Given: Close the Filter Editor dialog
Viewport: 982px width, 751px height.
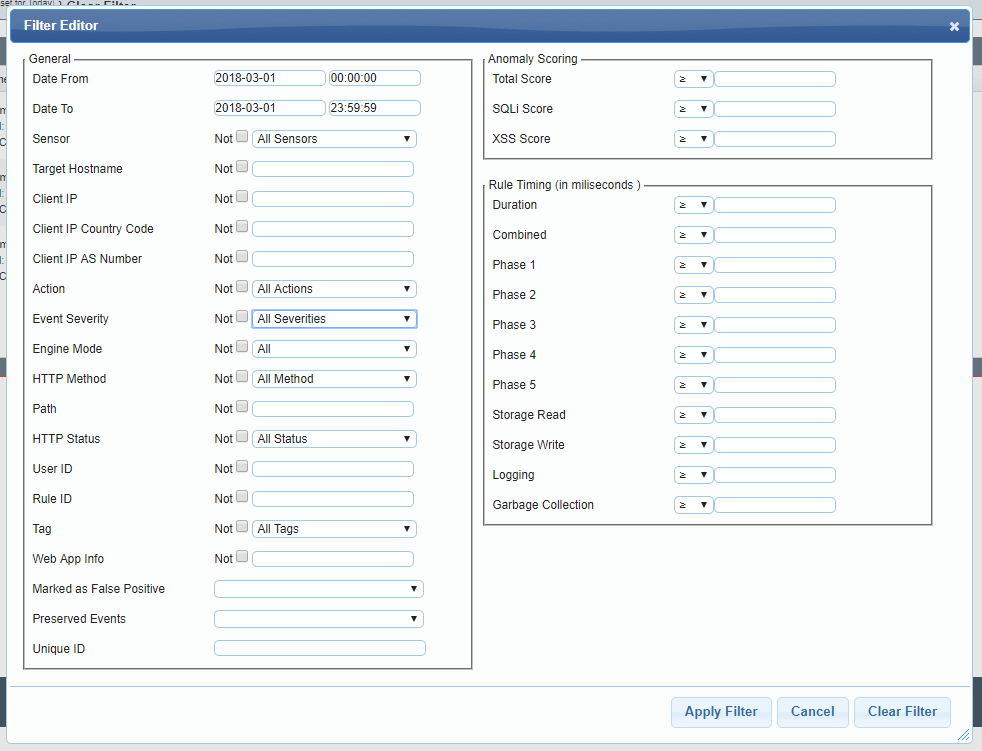Looking at the screenshot, I should point(954,26).
